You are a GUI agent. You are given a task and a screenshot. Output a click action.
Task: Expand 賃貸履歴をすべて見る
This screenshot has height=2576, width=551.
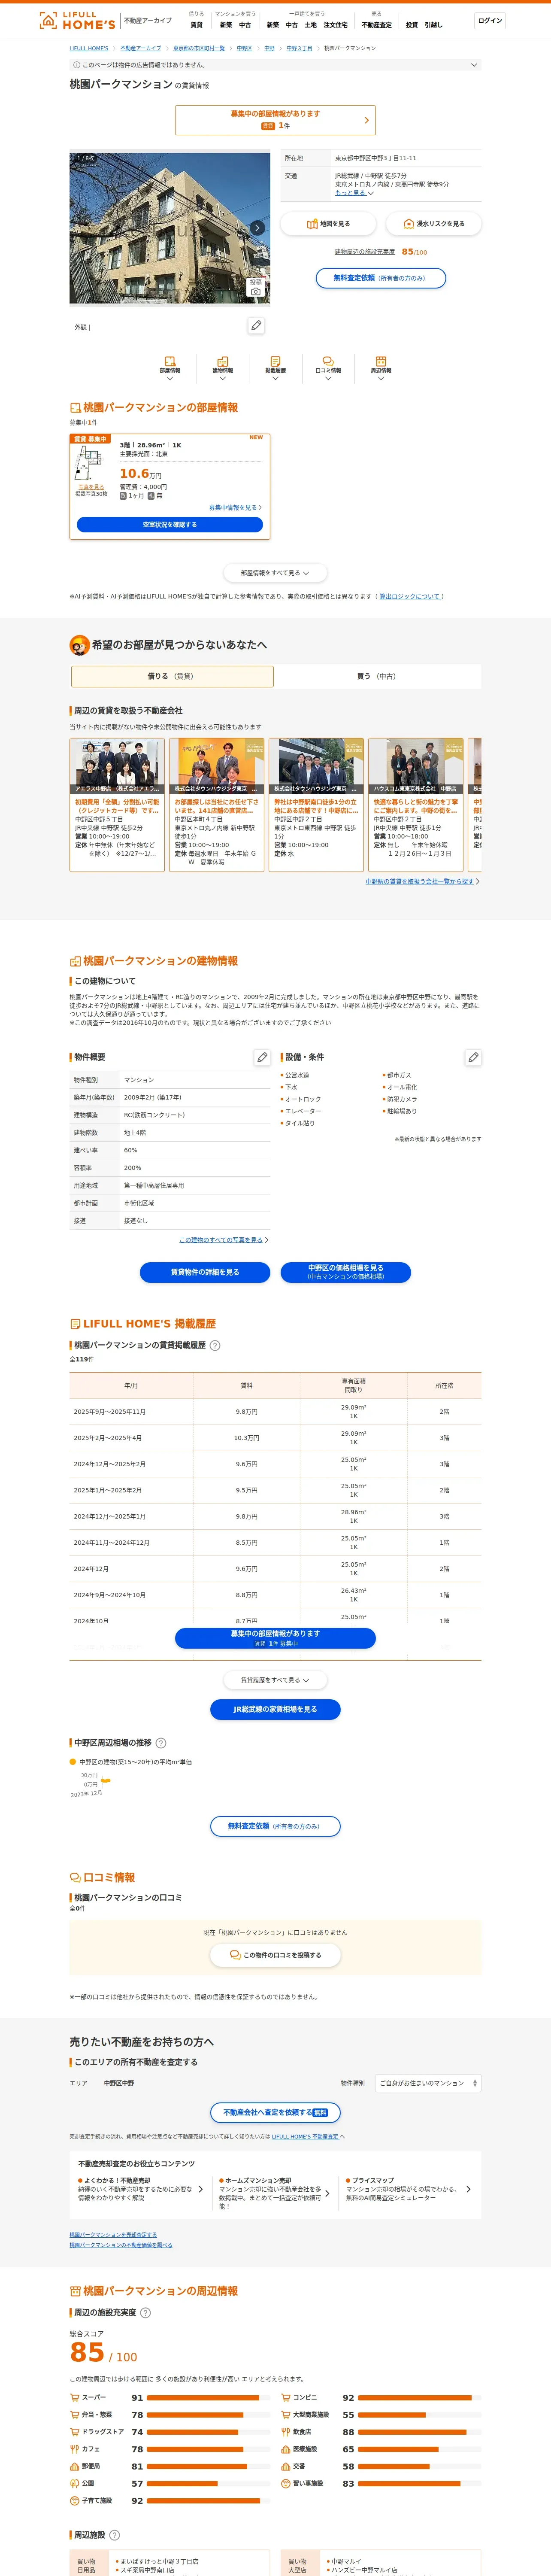275,1680
